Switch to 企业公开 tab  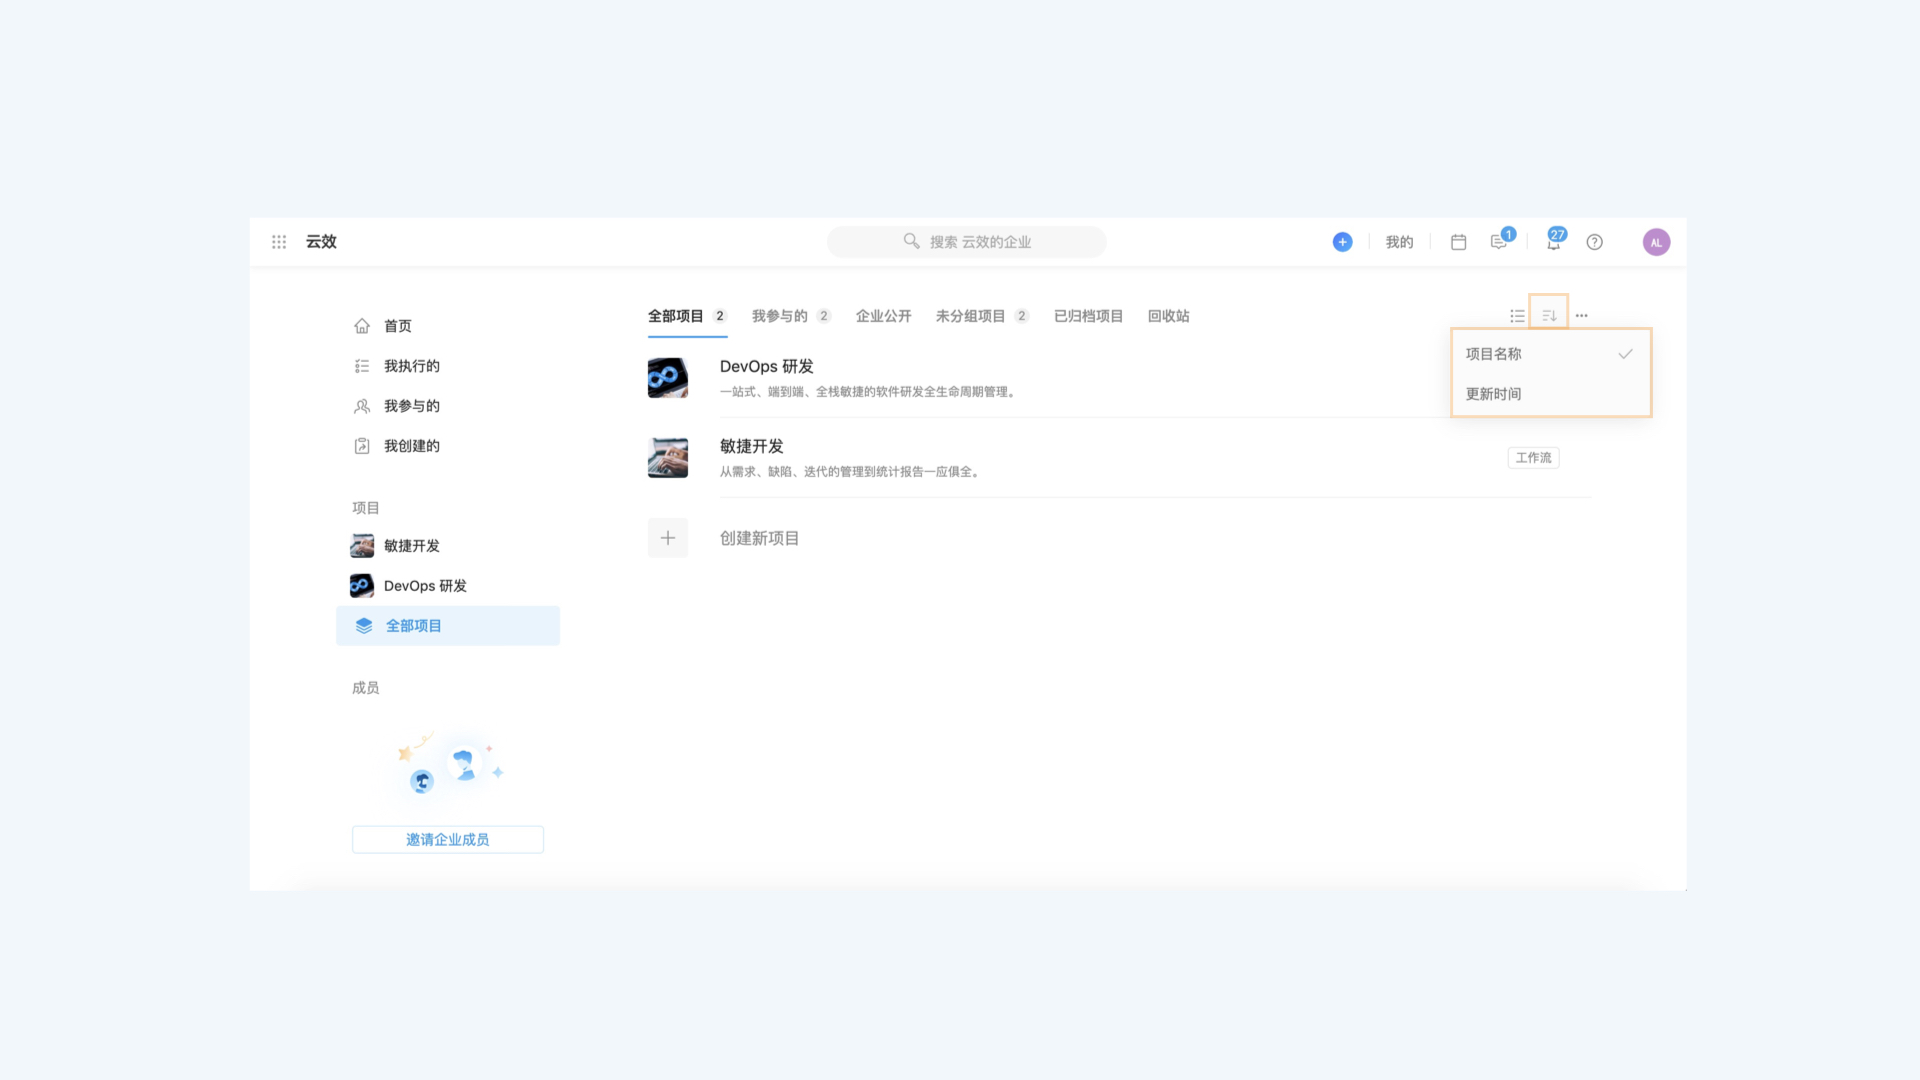click(x=884, y=315)
